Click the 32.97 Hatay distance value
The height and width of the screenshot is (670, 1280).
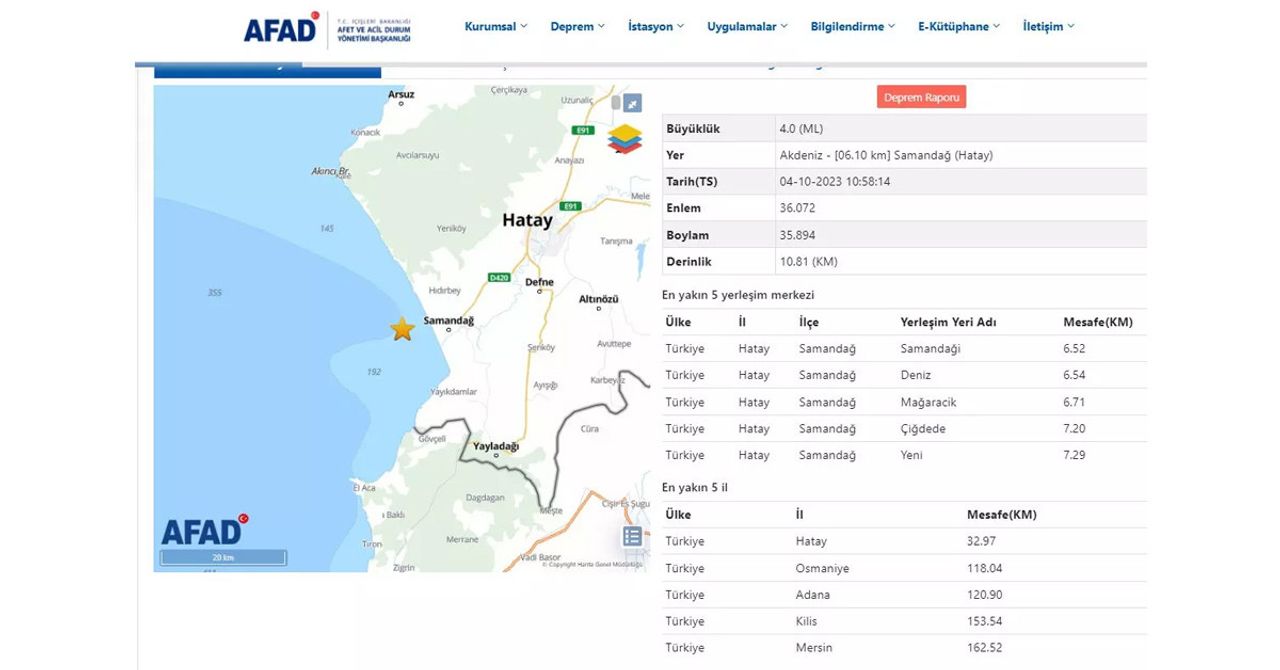click(981, 541)
